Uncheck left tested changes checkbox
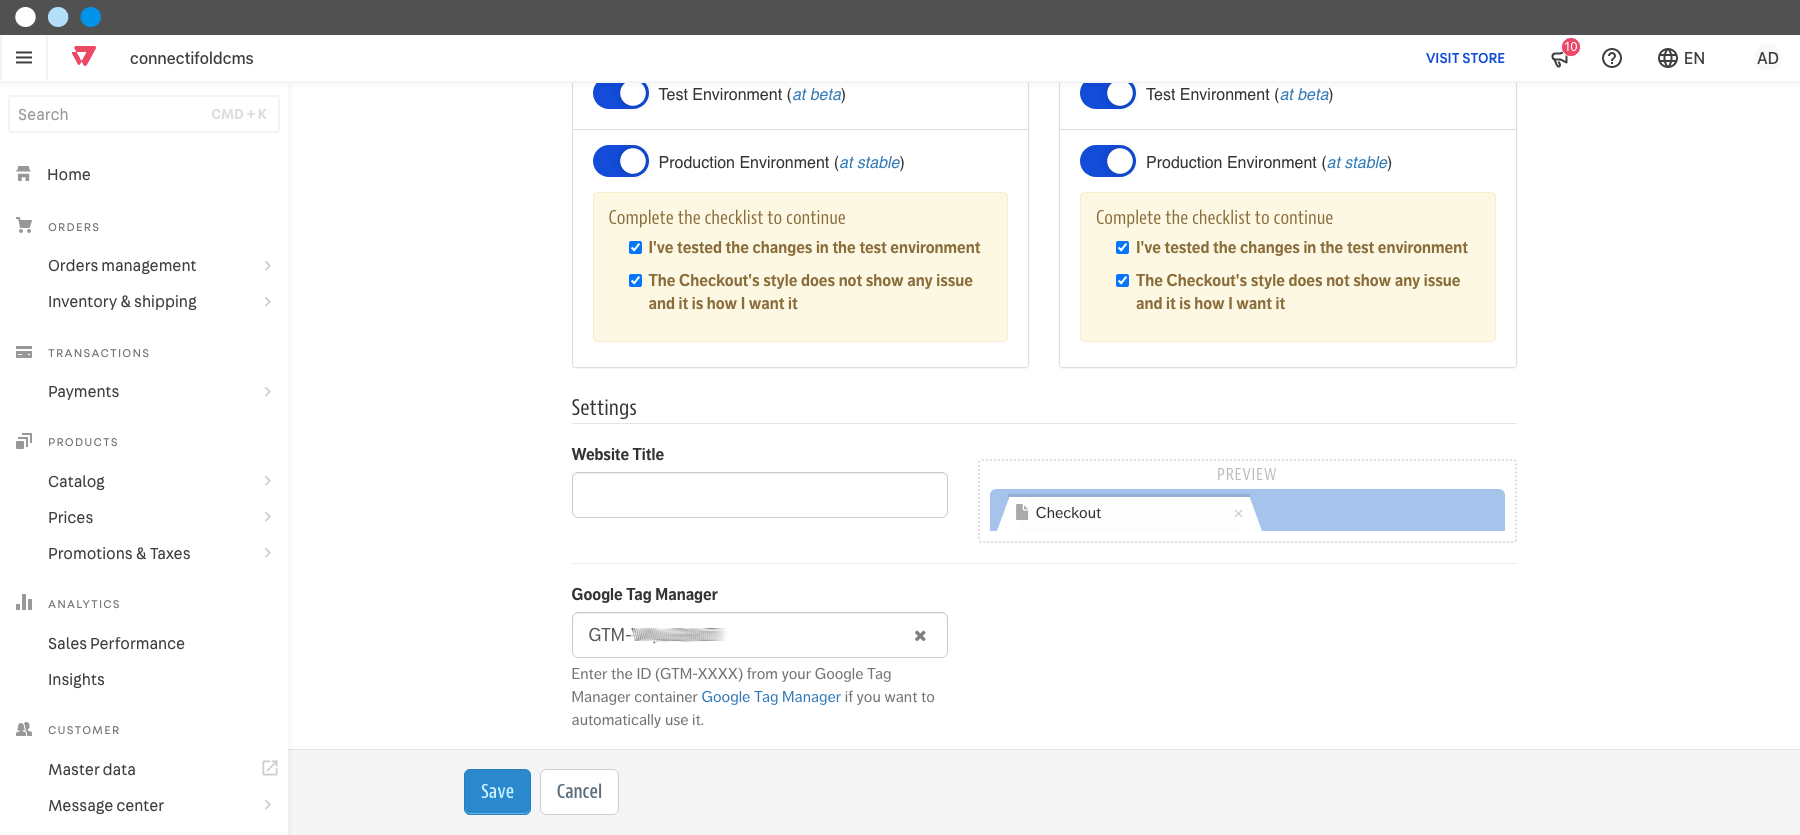1800x835 pixels. (635, 247)
